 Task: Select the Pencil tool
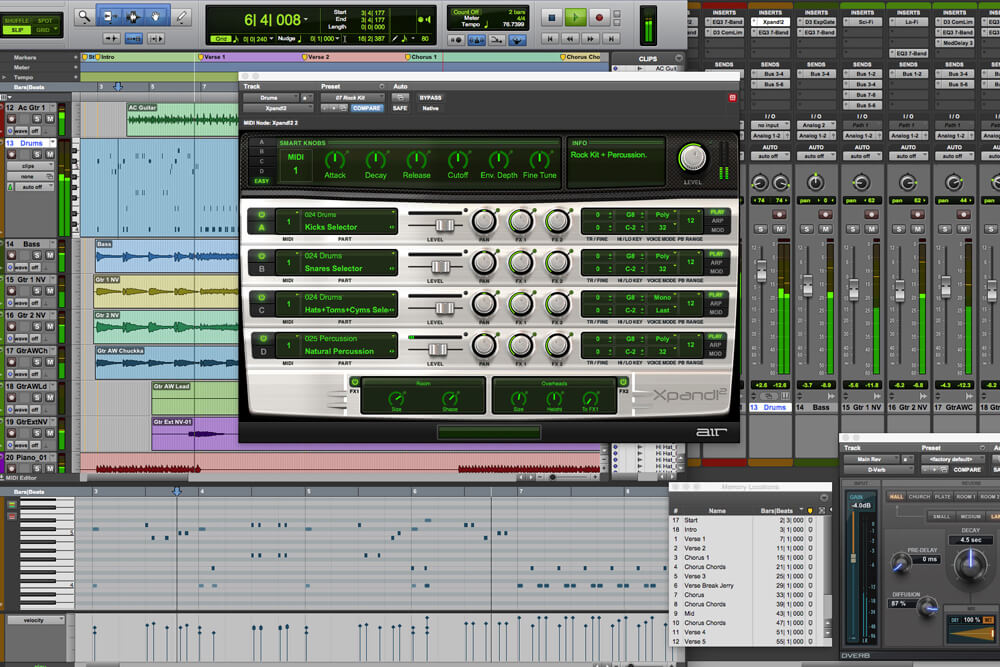click(x=182, y=17)
